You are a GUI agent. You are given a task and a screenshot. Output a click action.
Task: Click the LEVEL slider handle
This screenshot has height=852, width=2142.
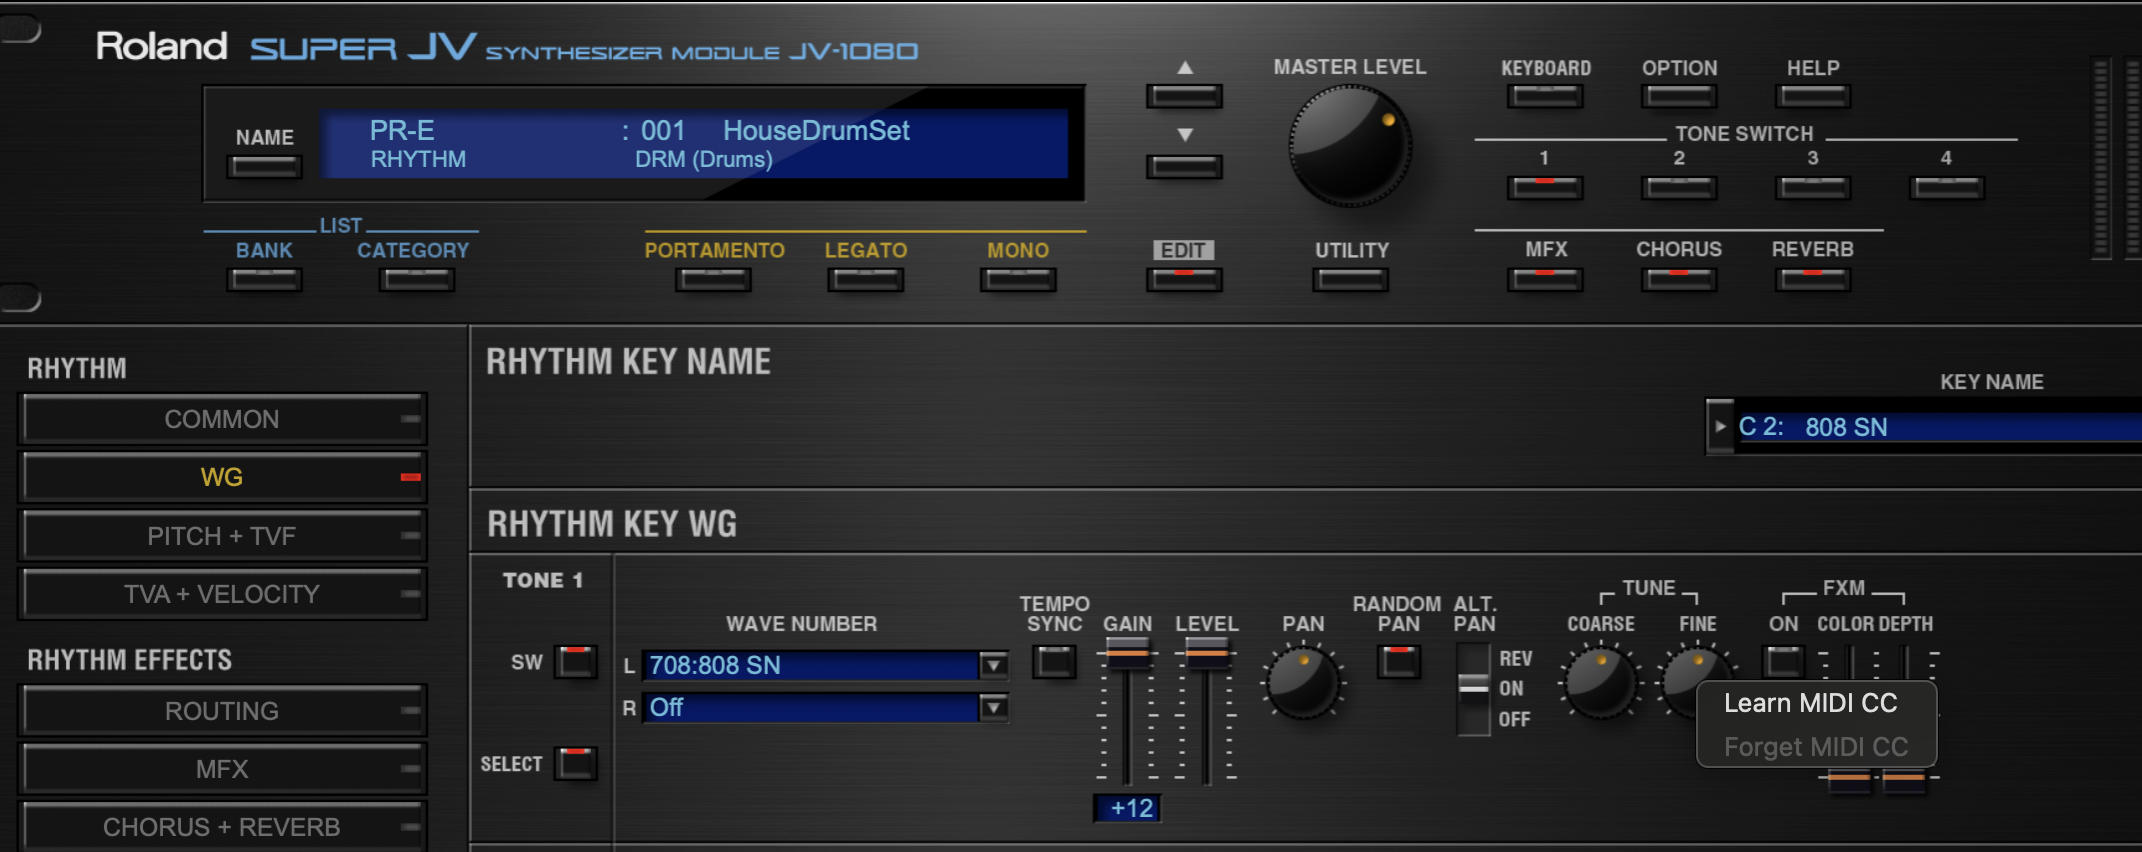tap(1206, 653)
